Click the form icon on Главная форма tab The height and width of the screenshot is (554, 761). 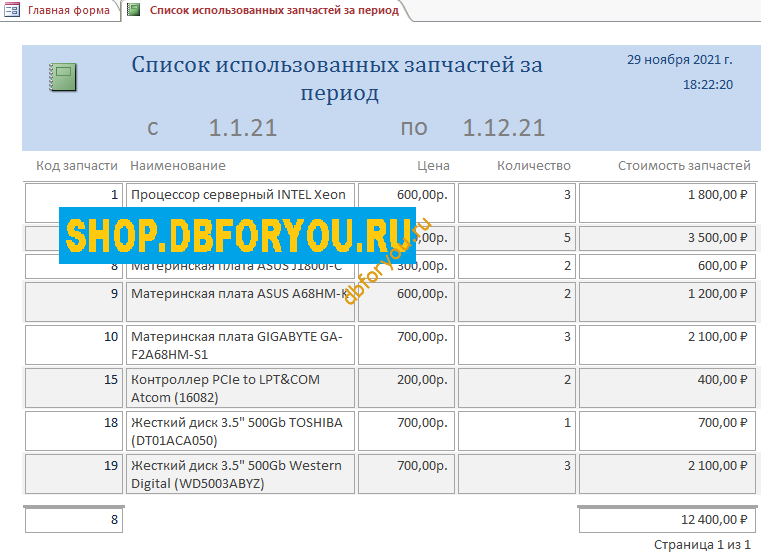[x=12, y=10]
